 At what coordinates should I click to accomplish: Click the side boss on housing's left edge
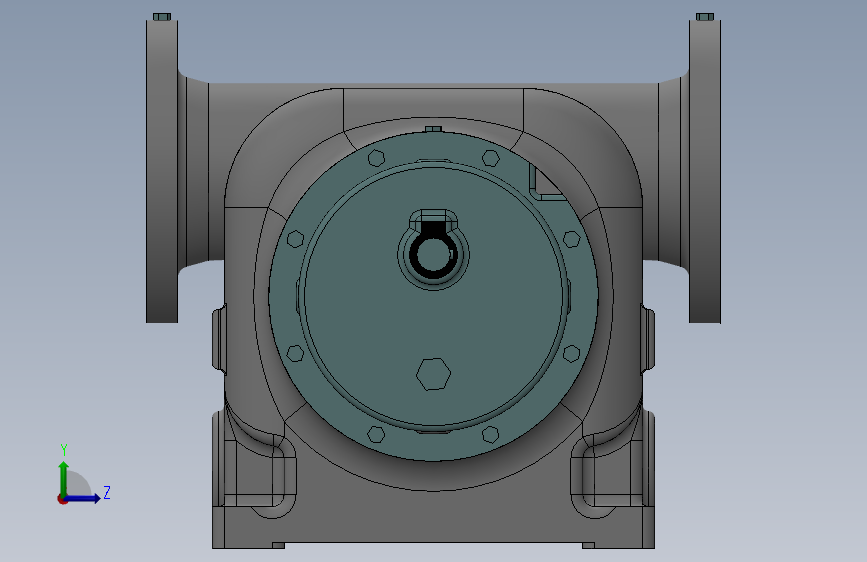click(x=220, y=339)
